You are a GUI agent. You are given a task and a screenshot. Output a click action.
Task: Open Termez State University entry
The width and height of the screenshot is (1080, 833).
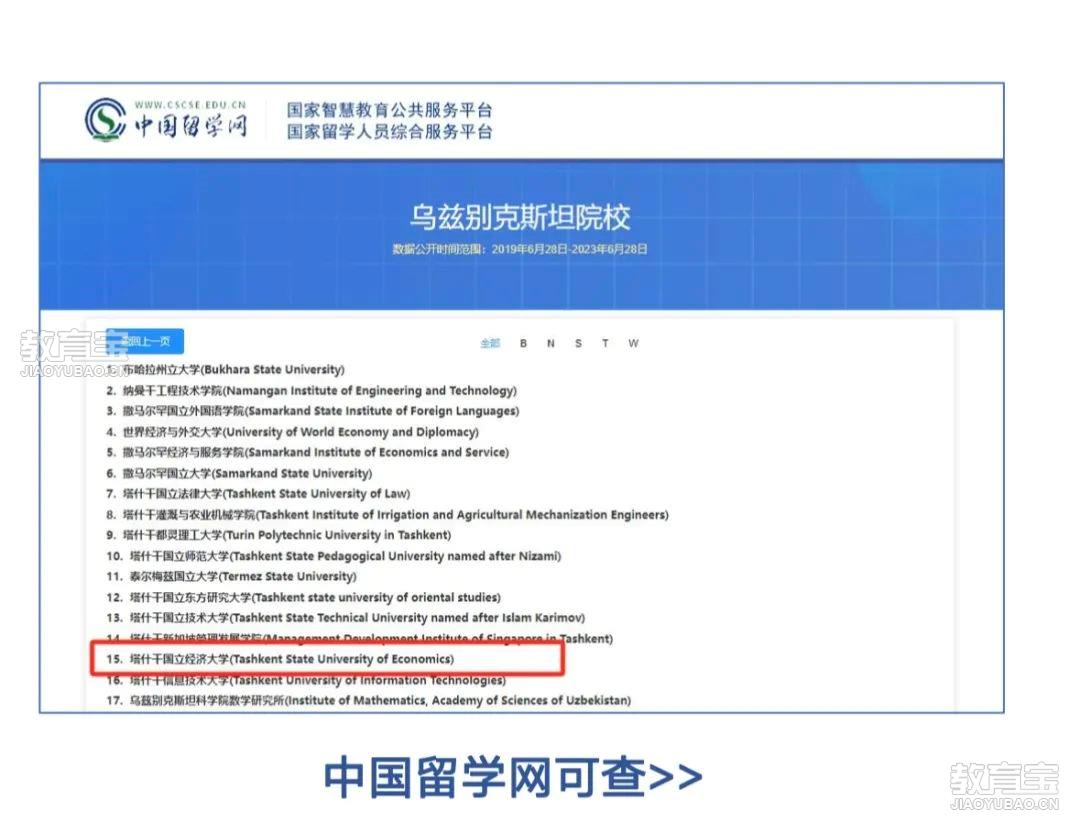click(x=231, y=576)
